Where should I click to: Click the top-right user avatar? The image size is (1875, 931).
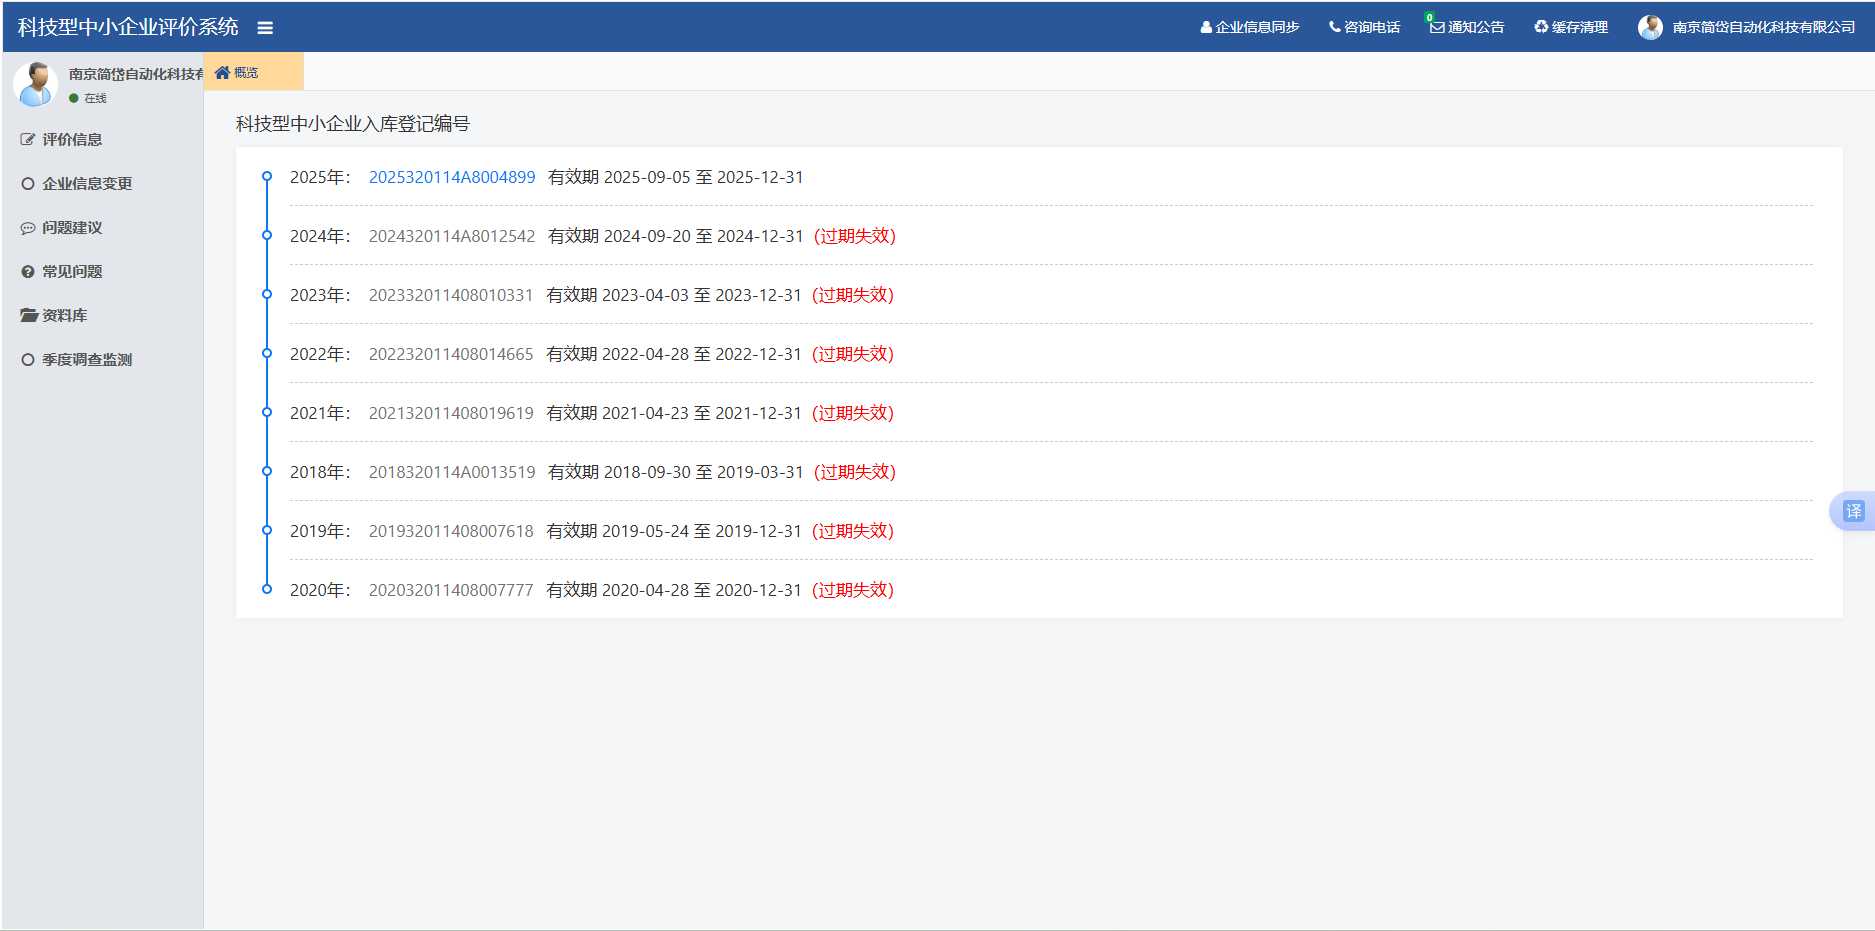pyautogui.click(x=1650, y=27)
